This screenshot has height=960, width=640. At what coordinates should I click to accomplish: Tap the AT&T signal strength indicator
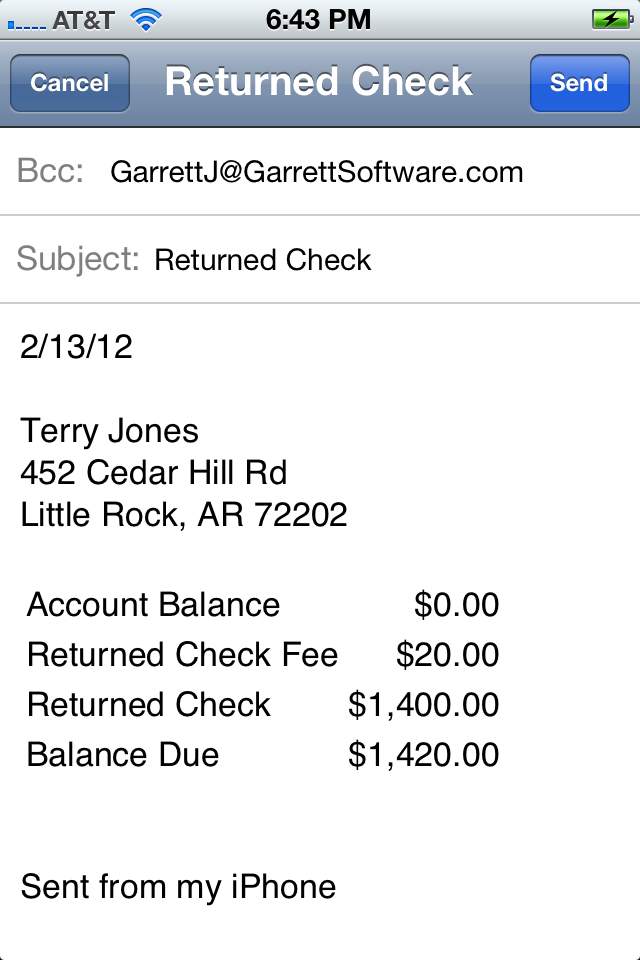pyautogui.click(x=27, y=24)
